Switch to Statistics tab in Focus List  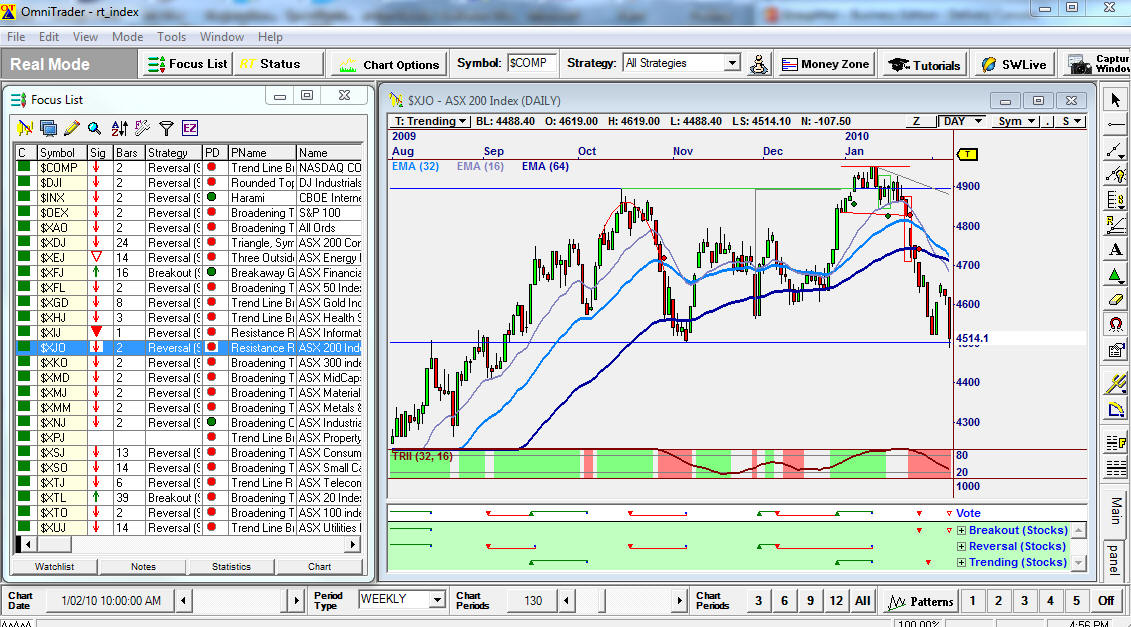point(232,566)
